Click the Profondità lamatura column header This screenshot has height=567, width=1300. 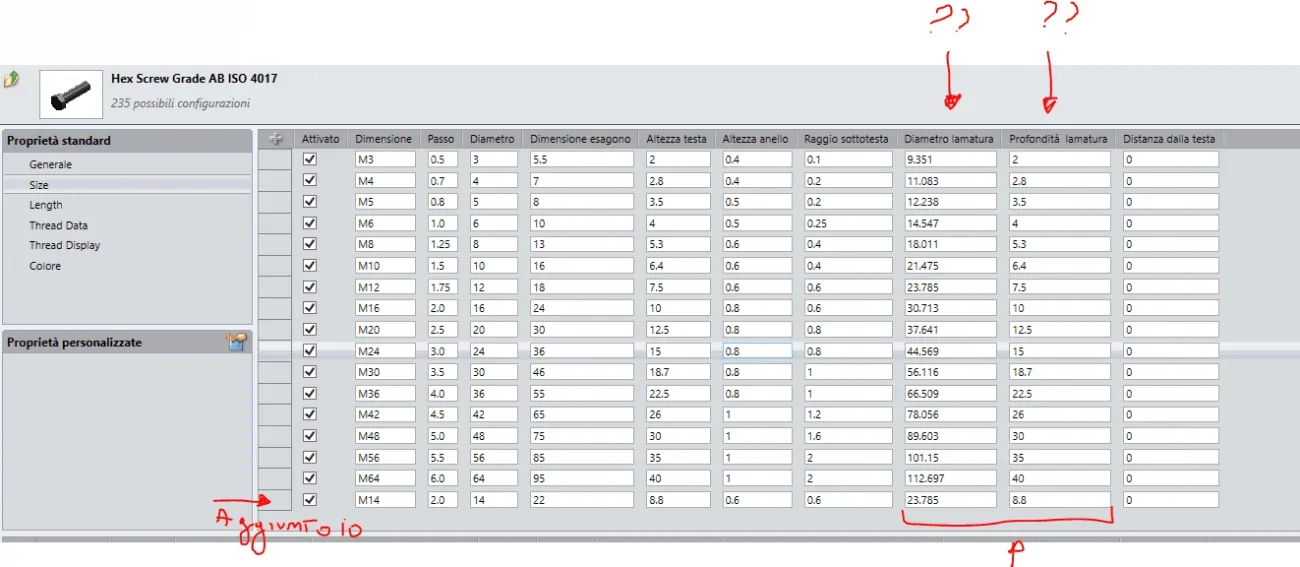pos(1059,139)
